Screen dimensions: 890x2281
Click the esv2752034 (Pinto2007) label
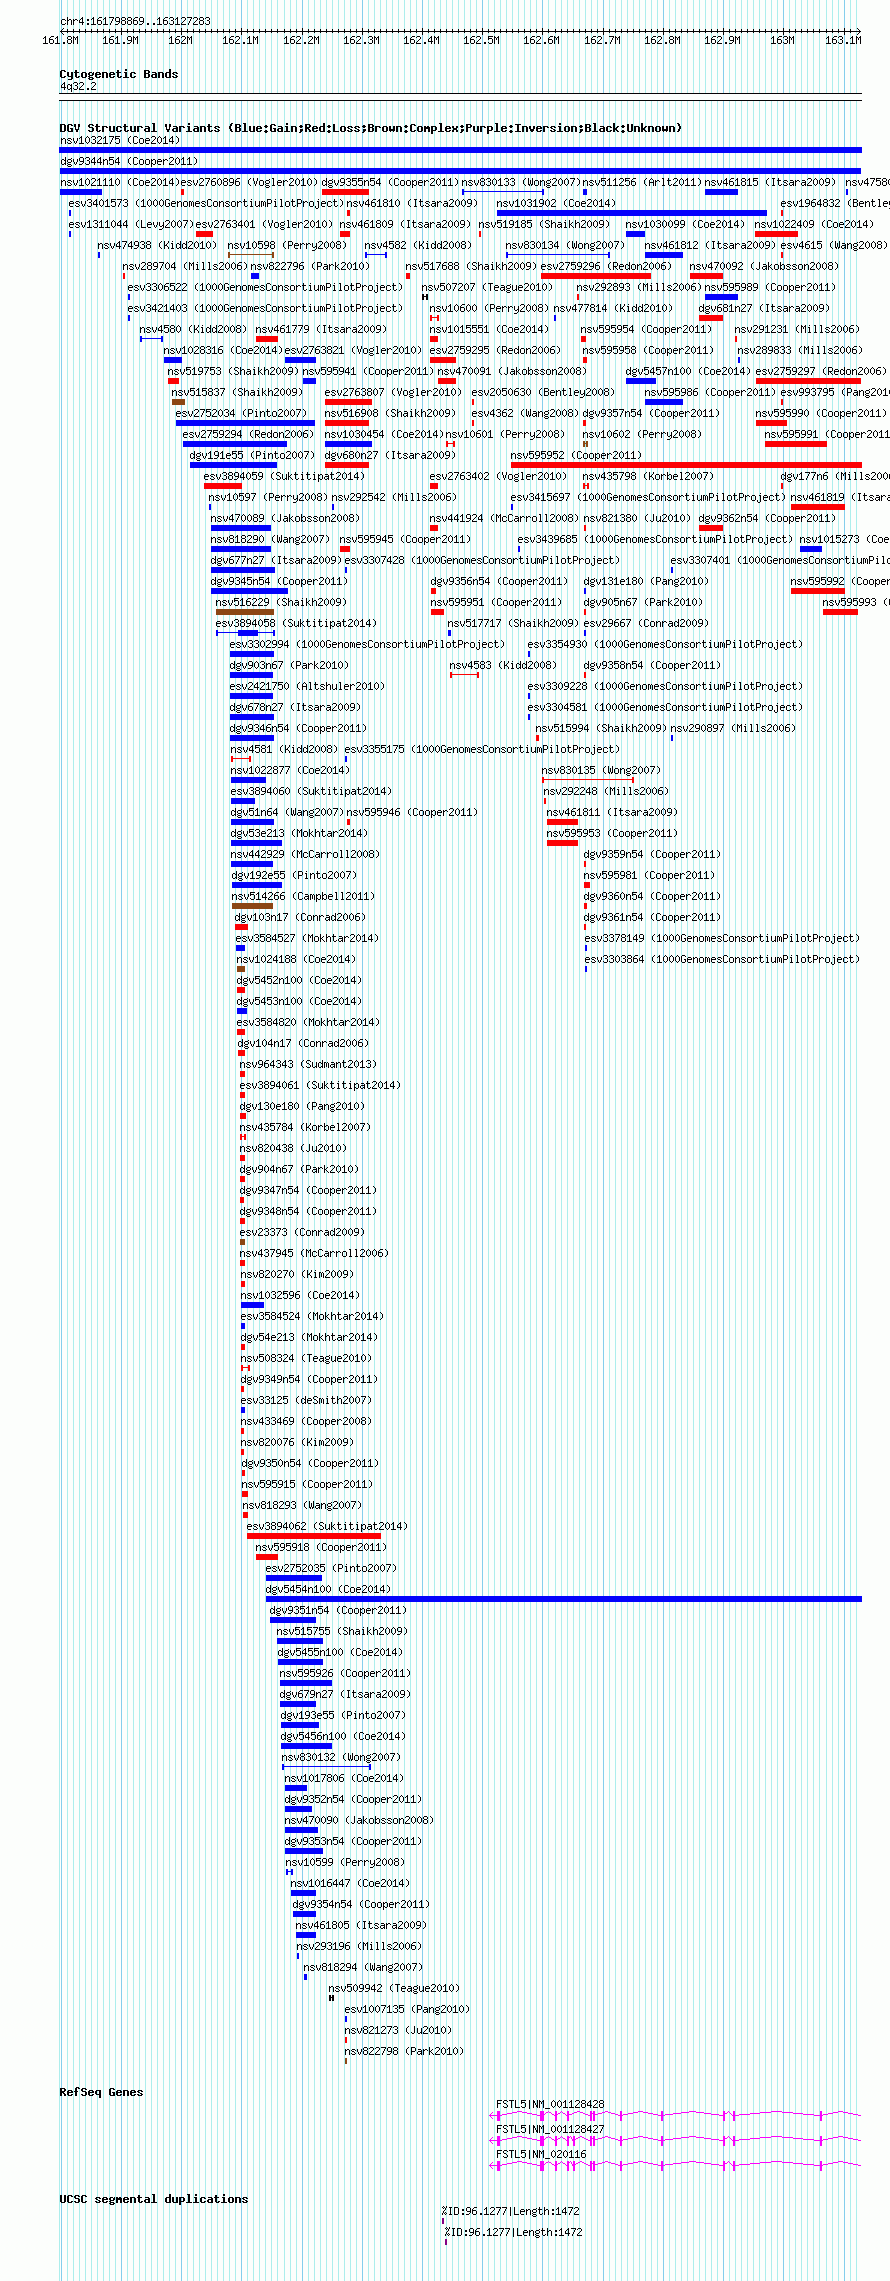pos(241,413)
